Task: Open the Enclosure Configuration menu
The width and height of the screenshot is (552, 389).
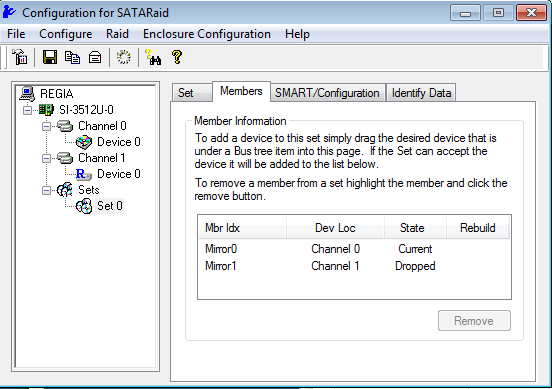Action: pyautogui.click(x=207, y=34)
